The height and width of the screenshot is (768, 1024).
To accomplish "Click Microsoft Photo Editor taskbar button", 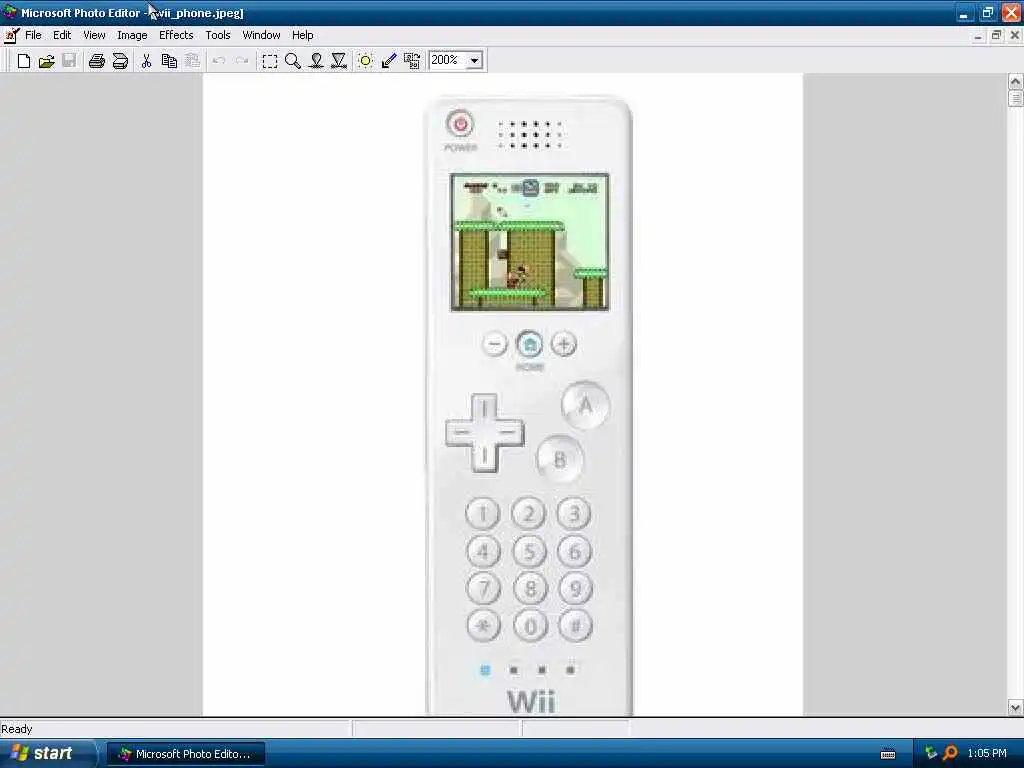I will click(x=185, y=754).
